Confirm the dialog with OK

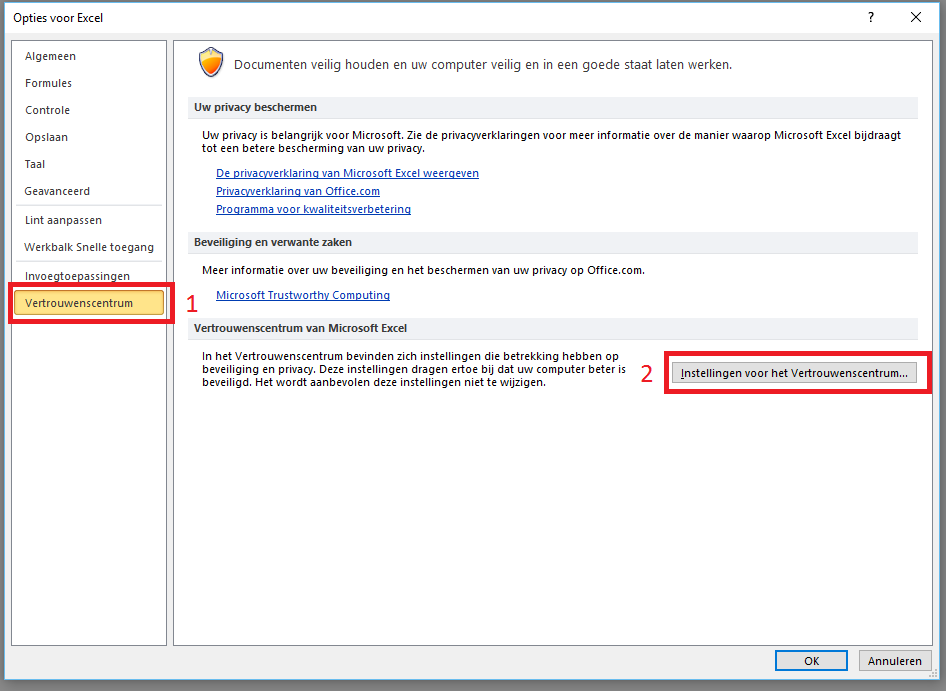(811, 661)
